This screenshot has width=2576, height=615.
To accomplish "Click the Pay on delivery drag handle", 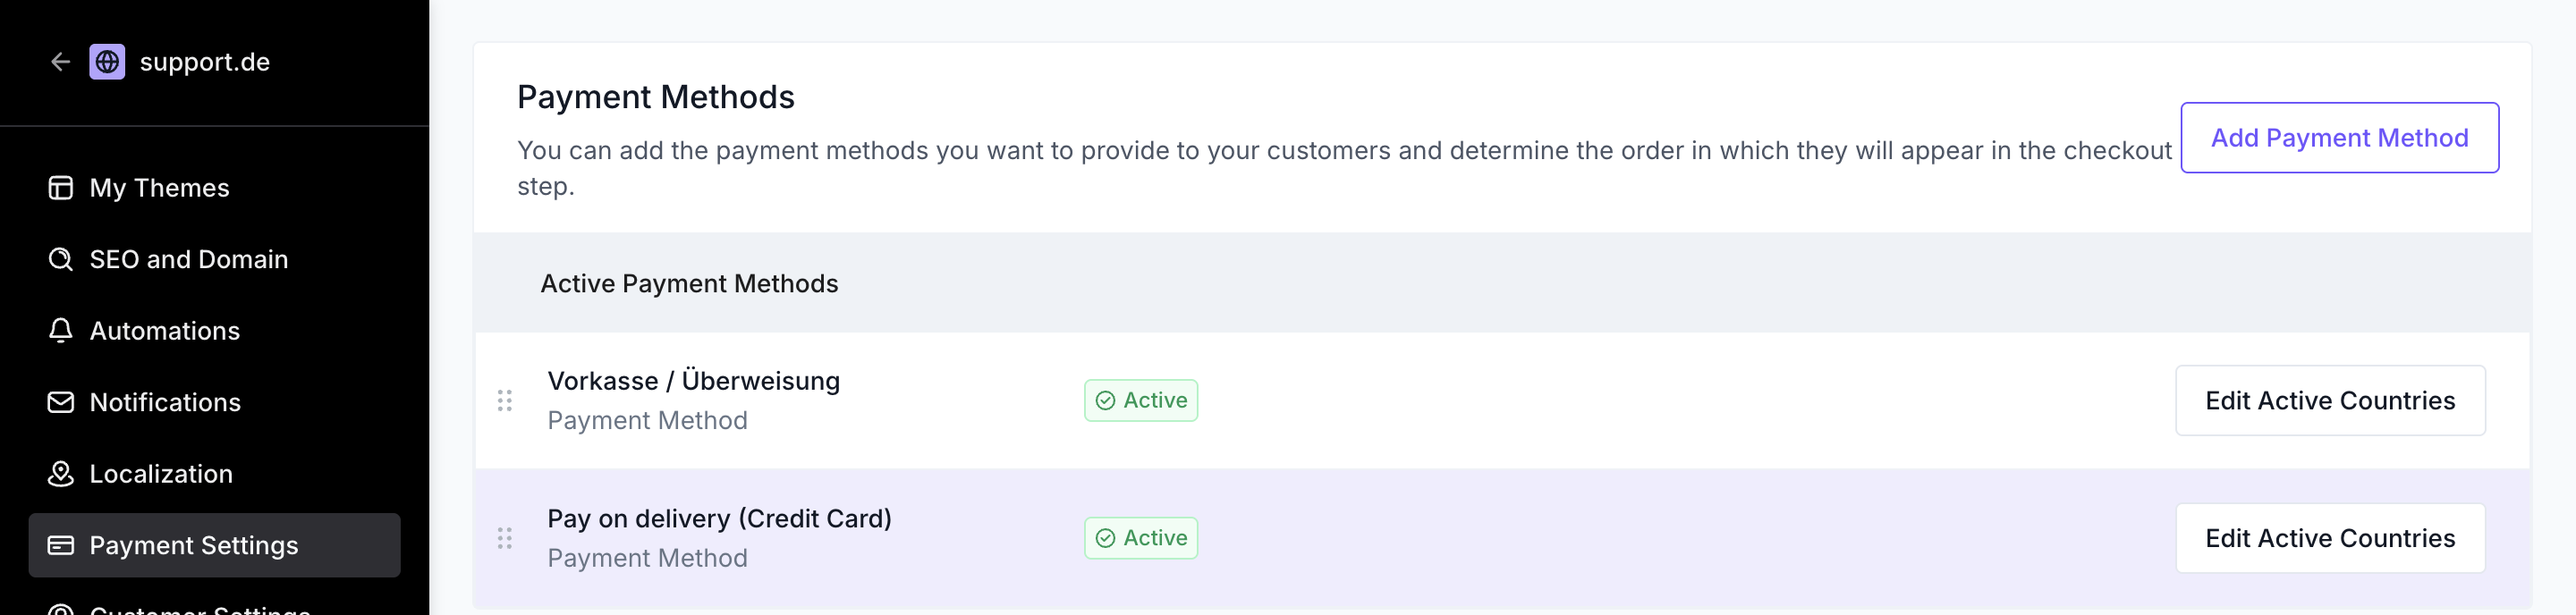I will (505, 539).
